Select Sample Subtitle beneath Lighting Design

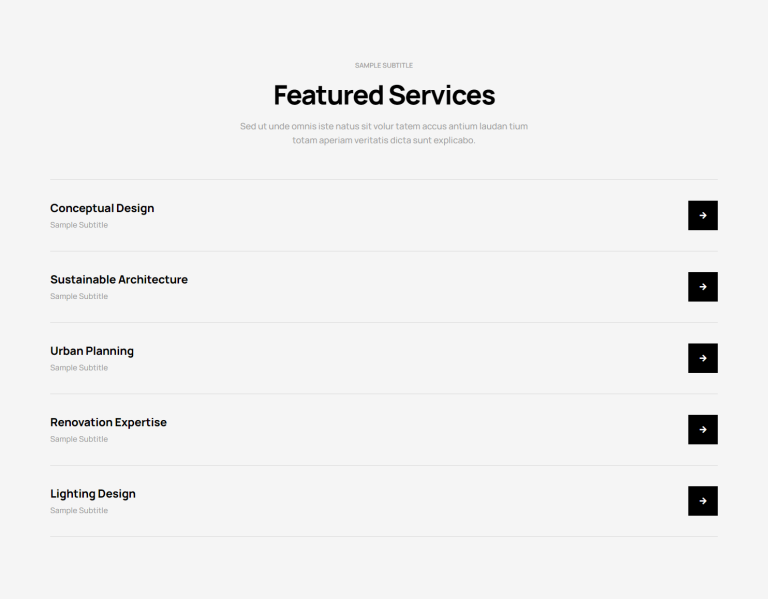point(79,510)
